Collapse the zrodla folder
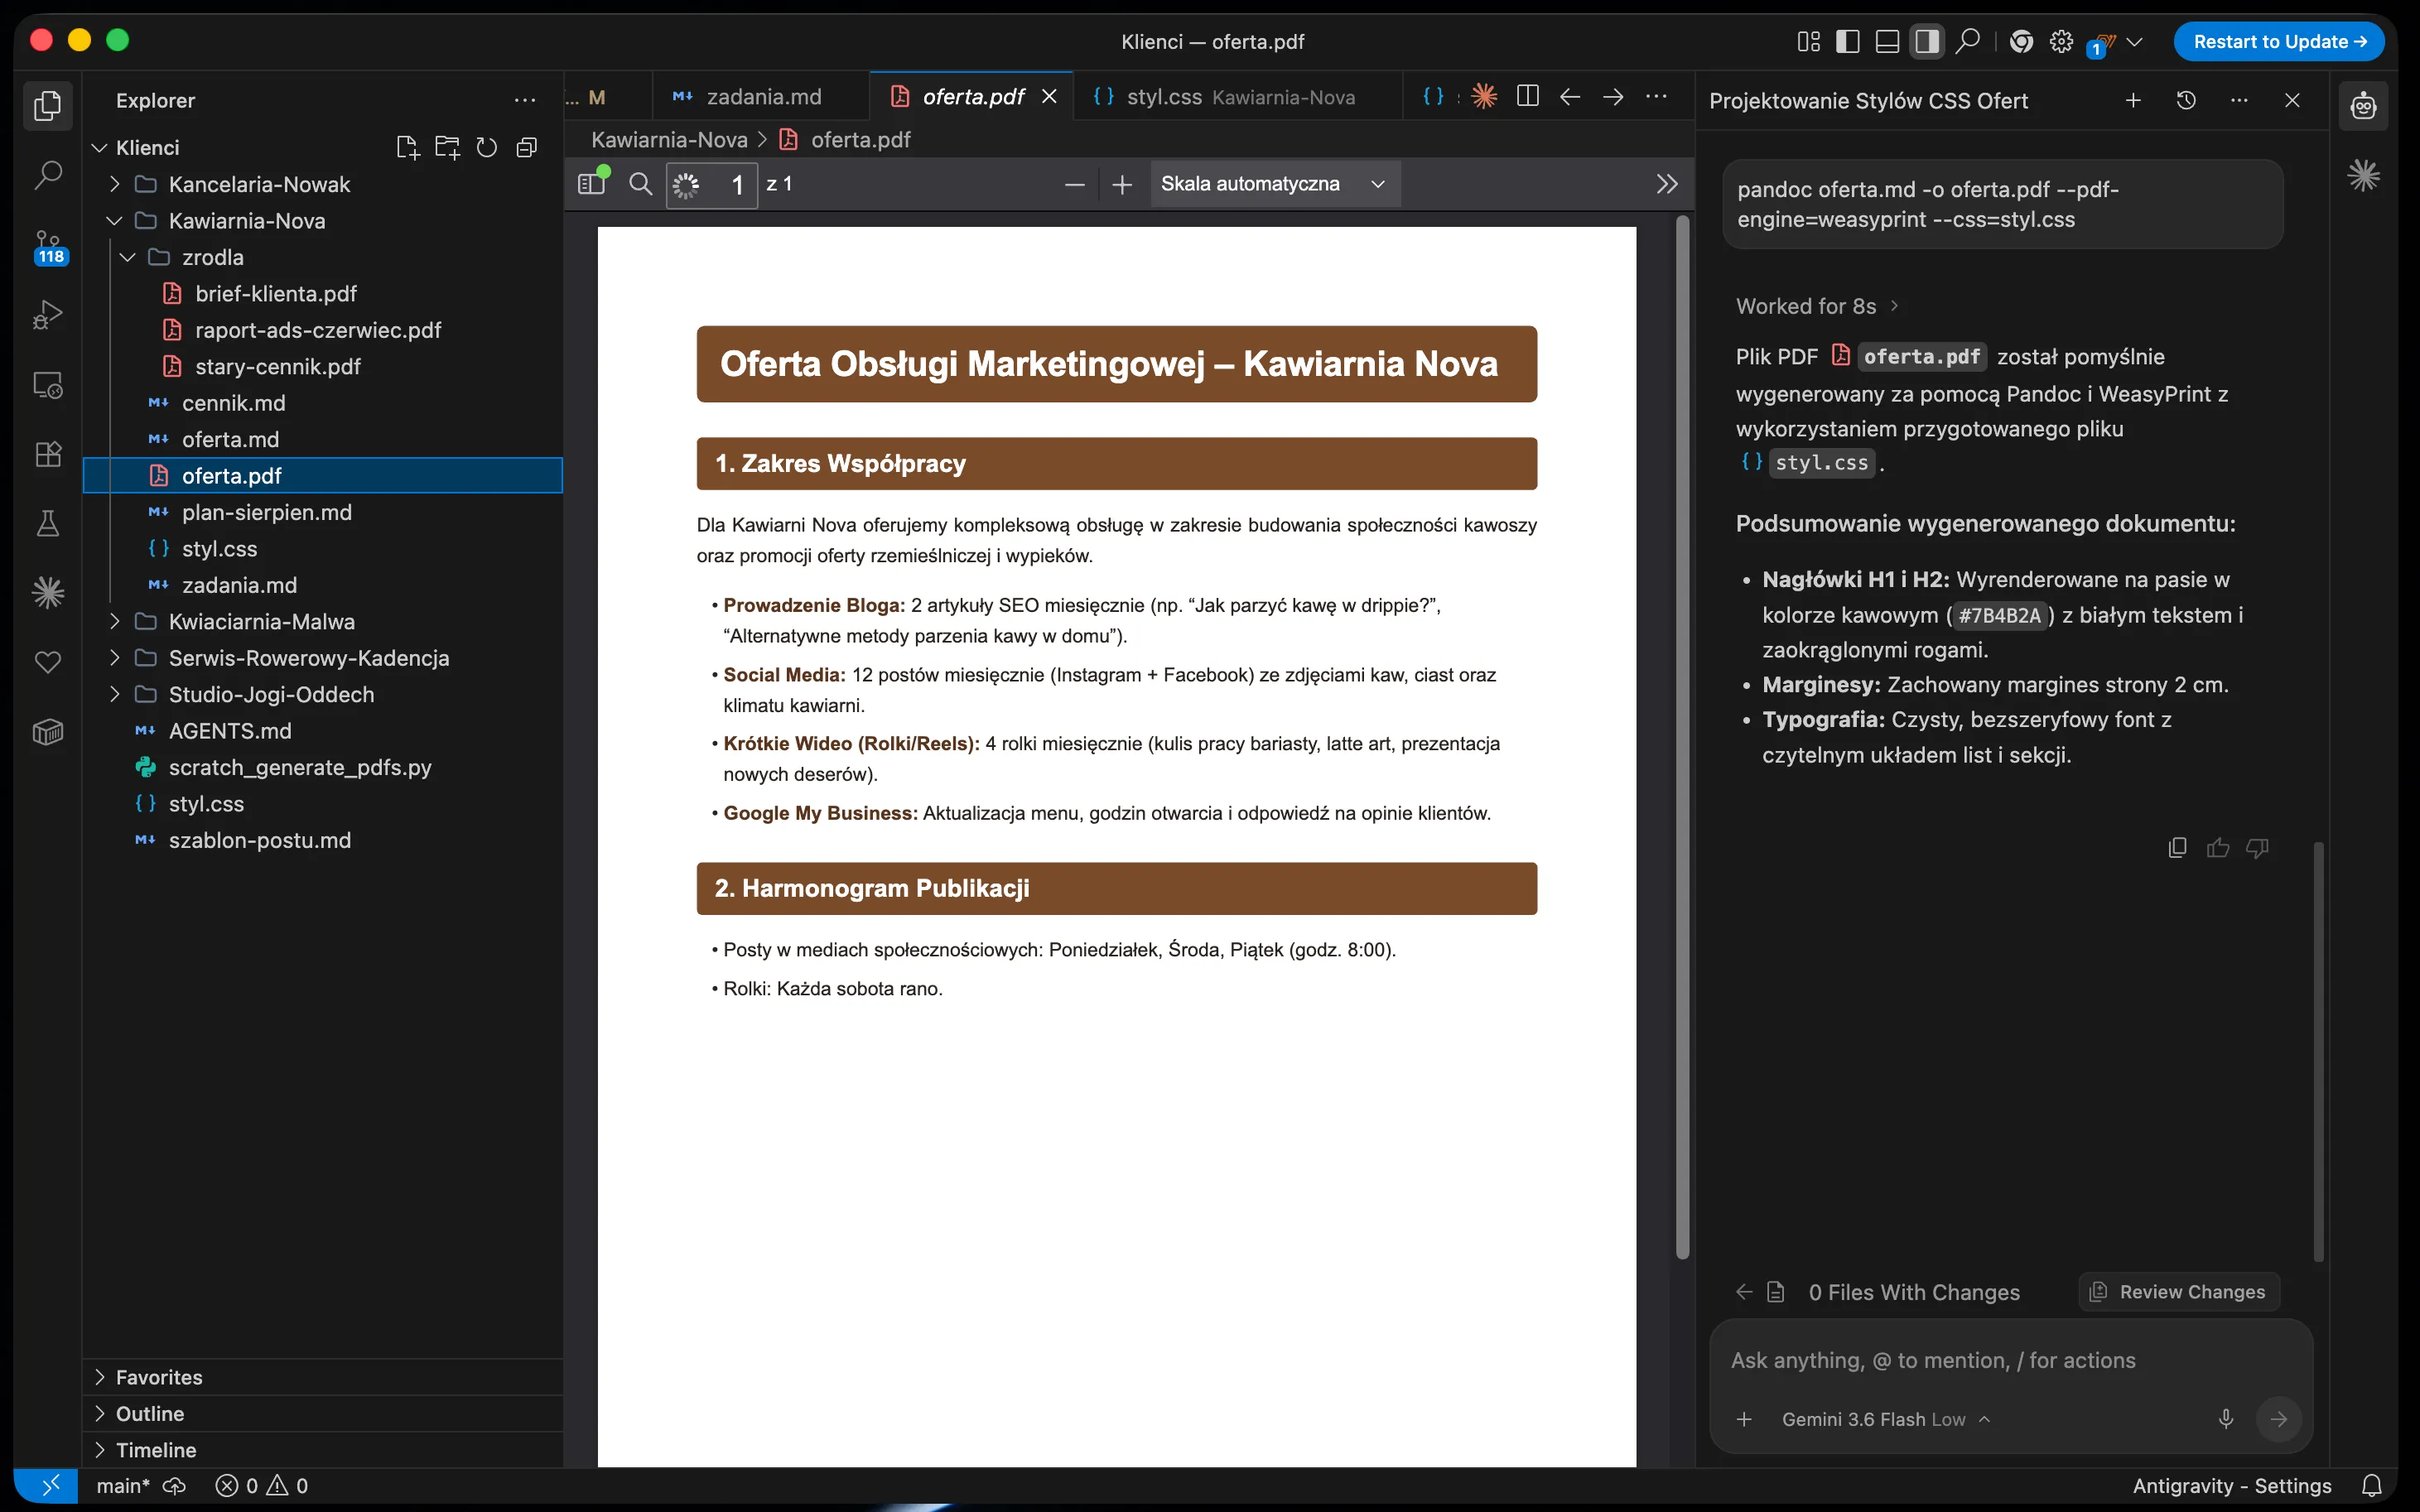 coord(322,257)
